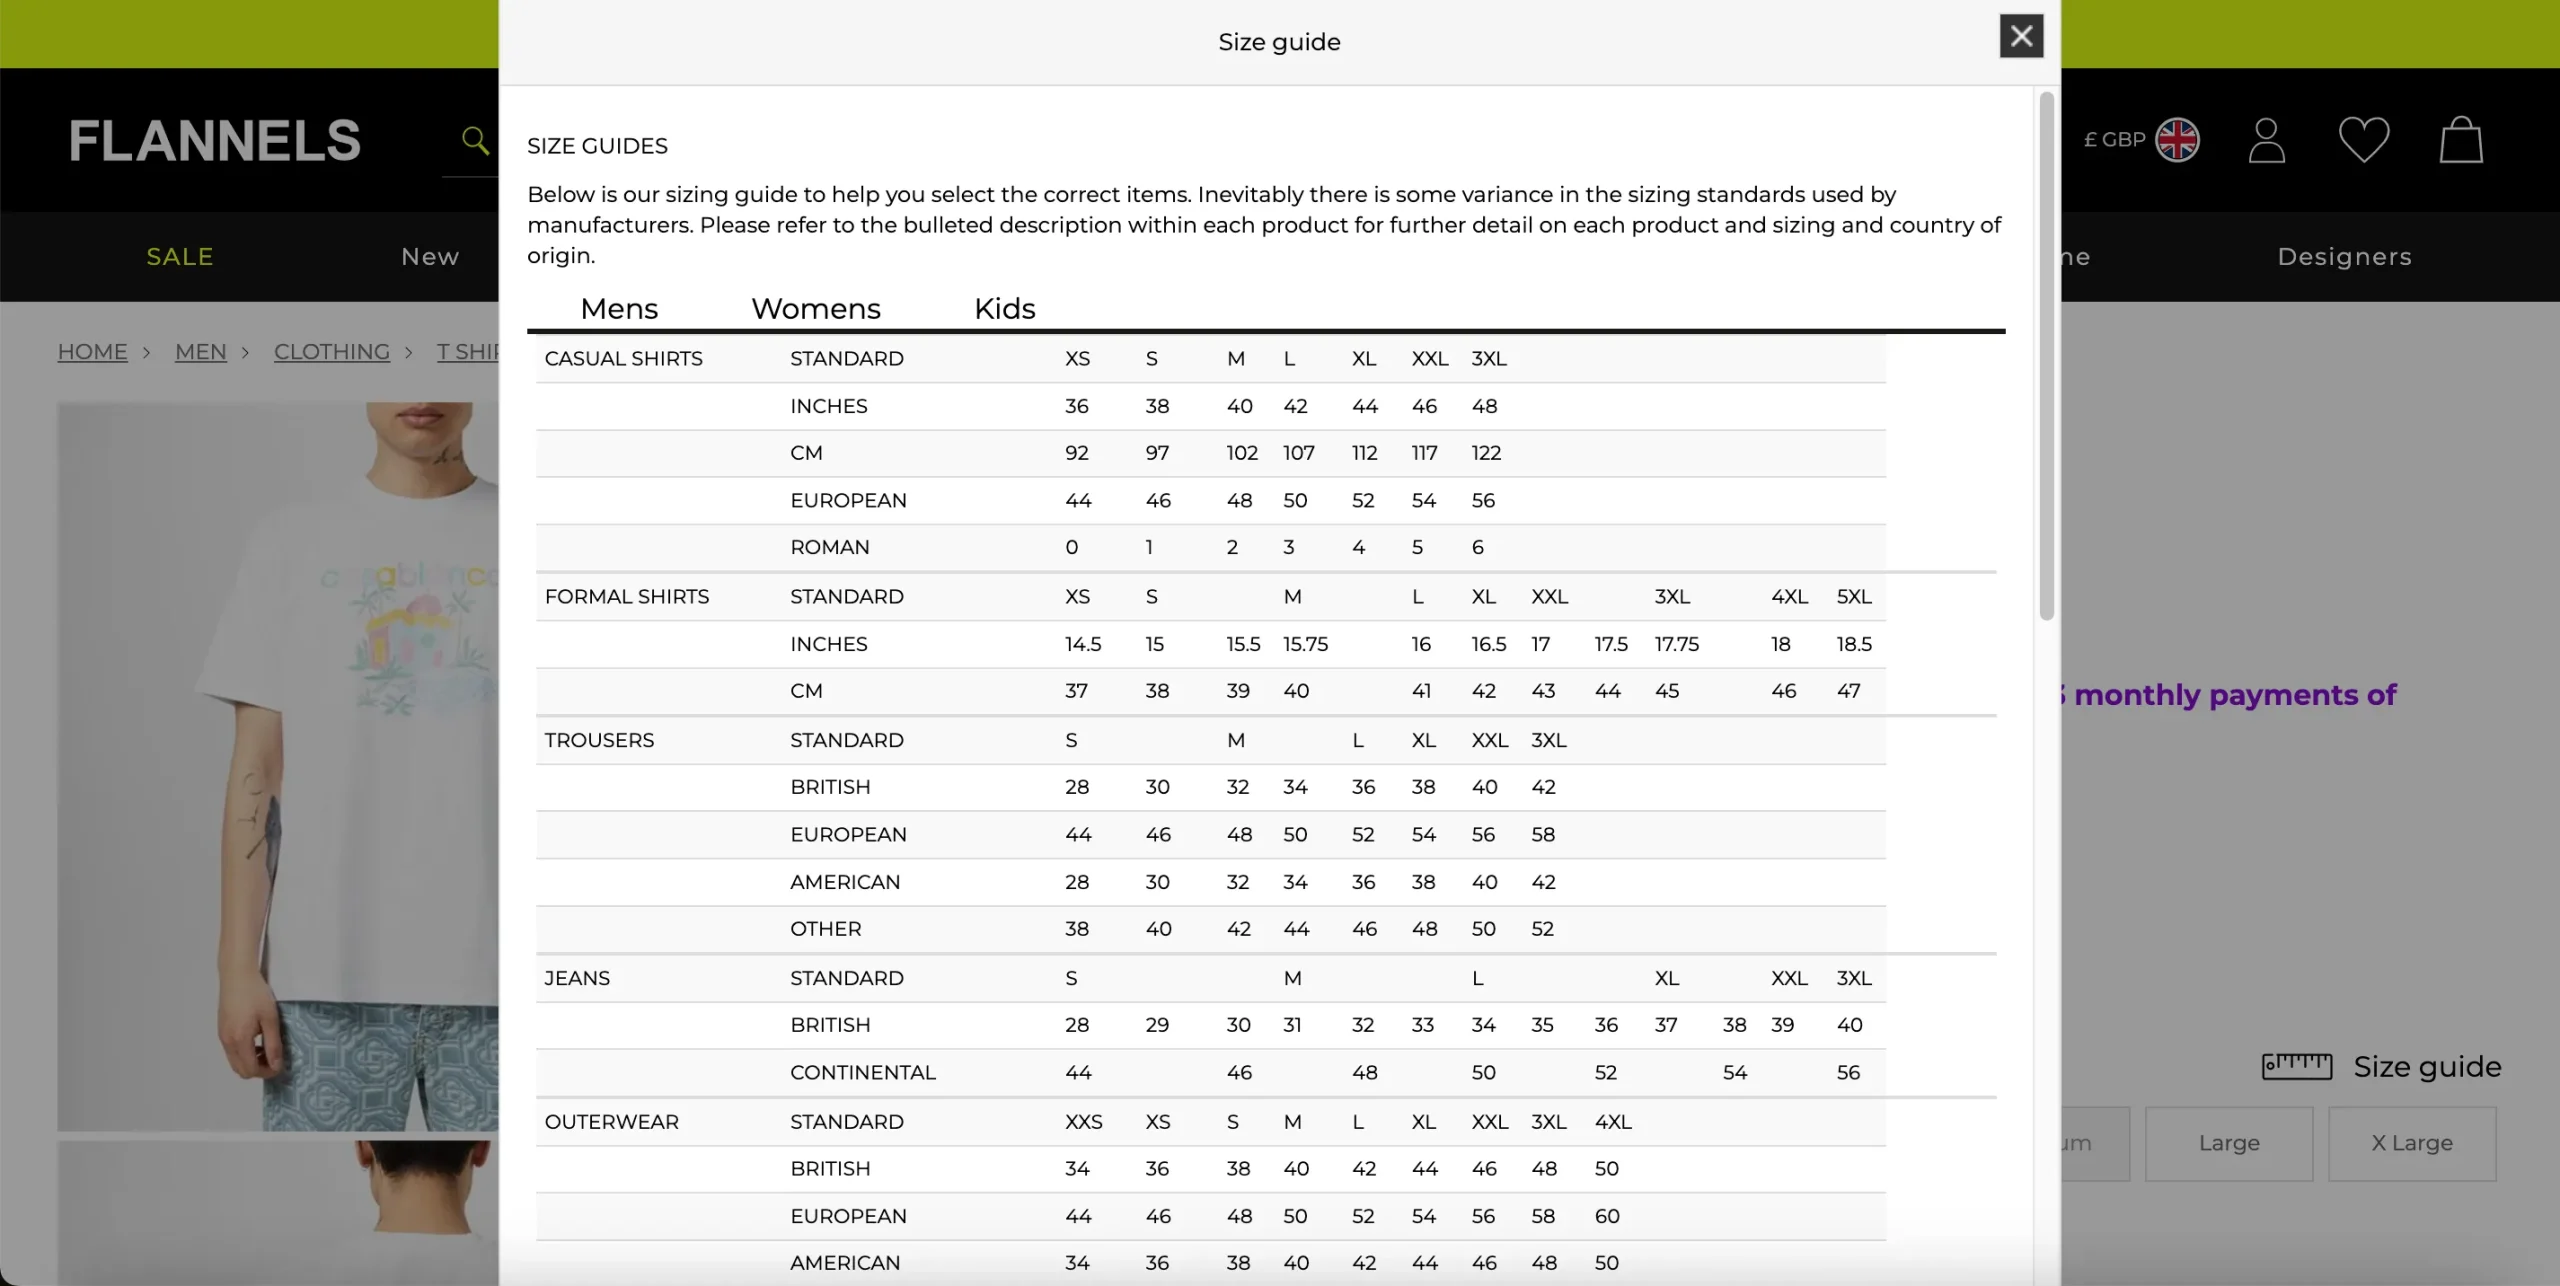This screenshot has height=1286, width=2560.
Task: Open the search magnifier icon
Action: pos(475,140)
